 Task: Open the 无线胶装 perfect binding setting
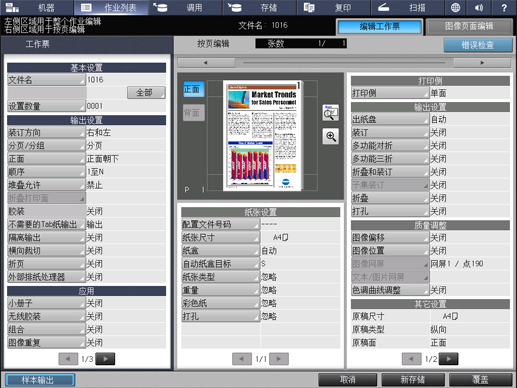pyautogui.click(x=46, y=316)
